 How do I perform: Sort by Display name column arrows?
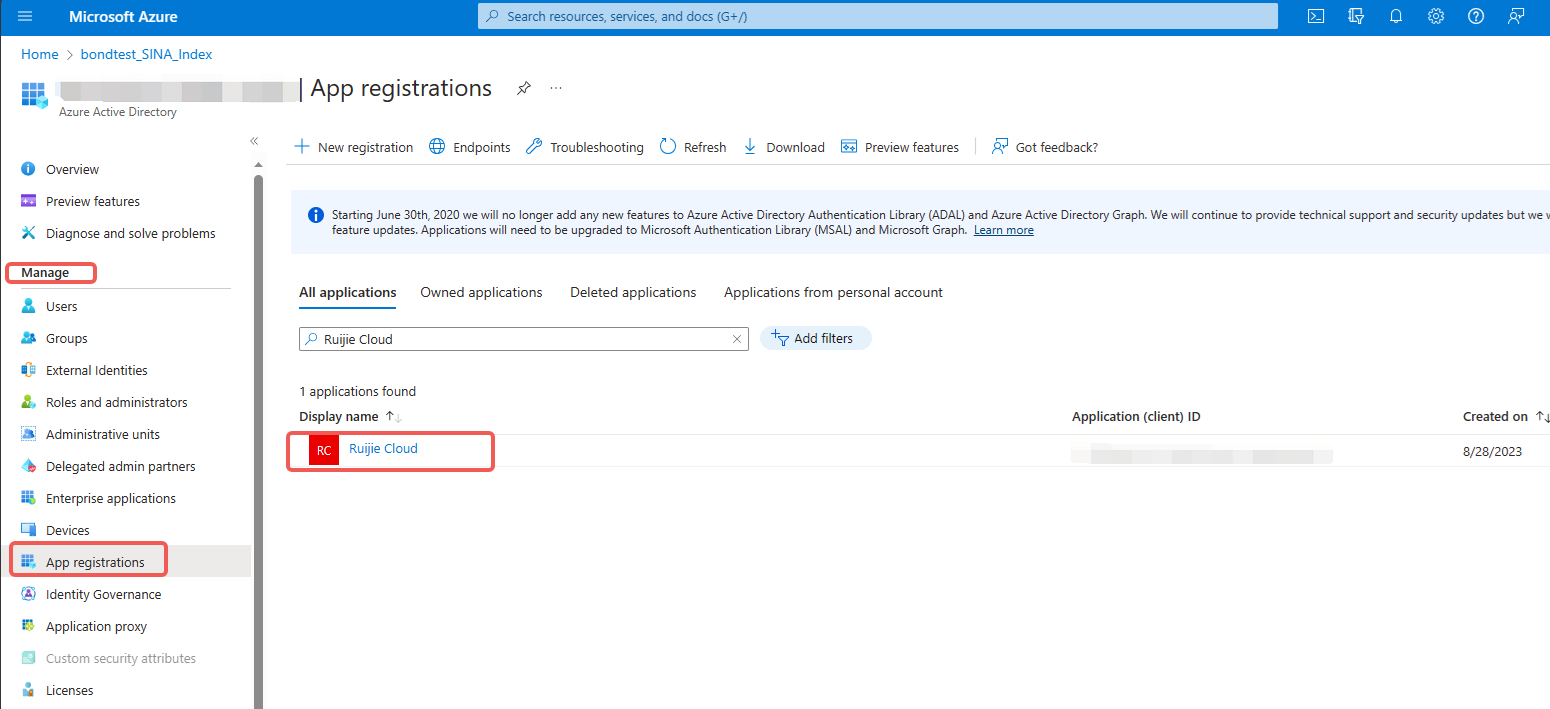[x=393, y=417]
